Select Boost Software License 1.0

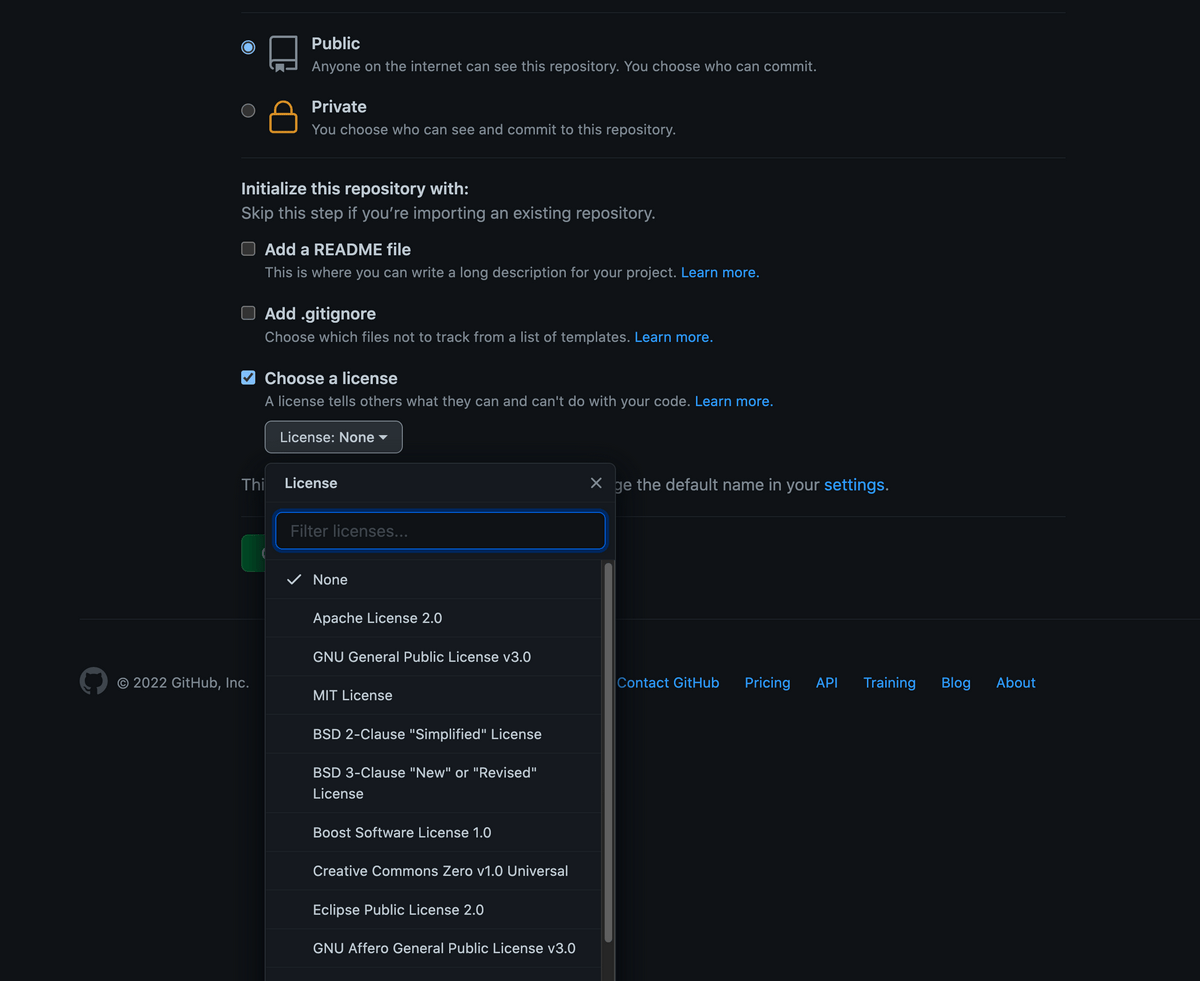(x=401, y=832)
